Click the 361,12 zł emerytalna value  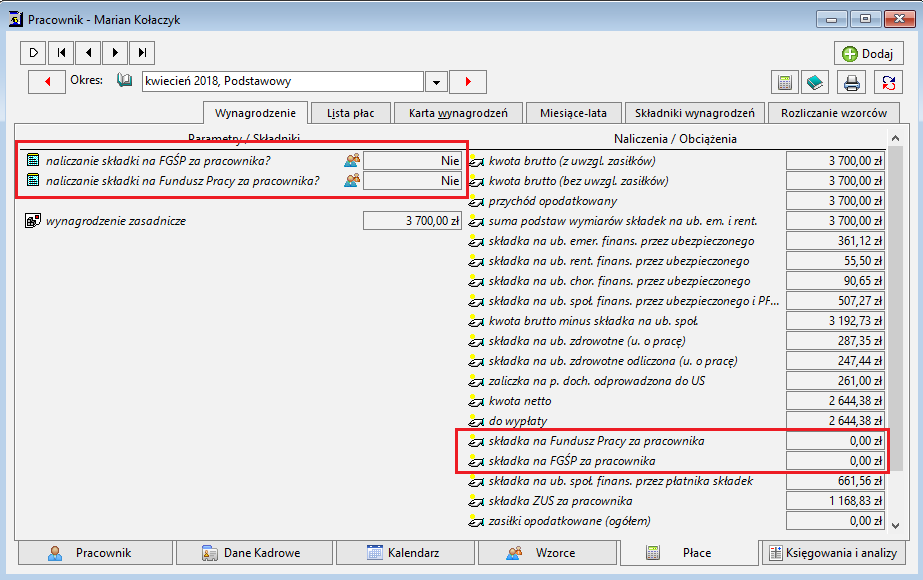[x=835, y=241]
